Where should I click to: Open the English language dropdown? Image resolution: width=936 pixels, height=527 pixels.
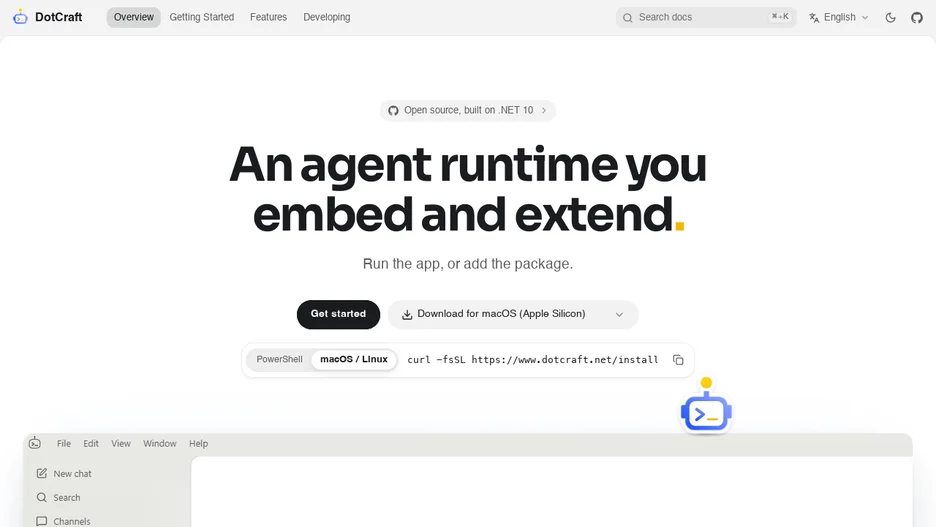[839, 17]
